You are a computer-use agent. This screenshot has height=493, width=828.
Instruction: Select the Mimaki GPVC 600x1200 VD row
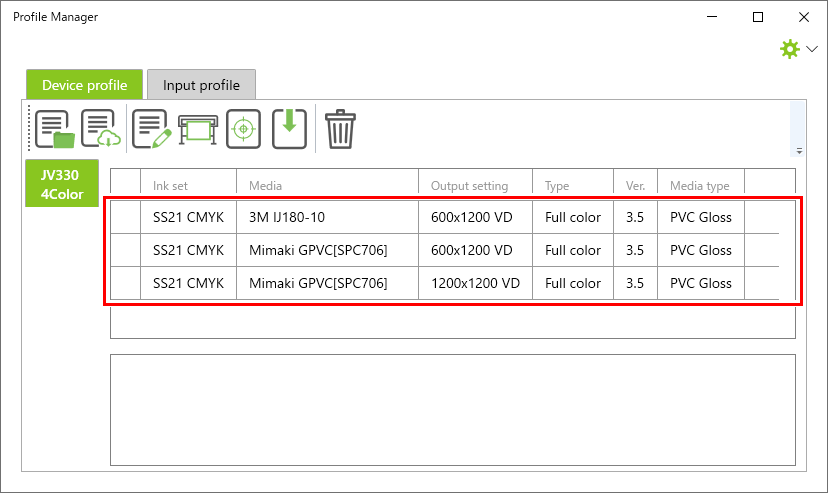[317, 250]
